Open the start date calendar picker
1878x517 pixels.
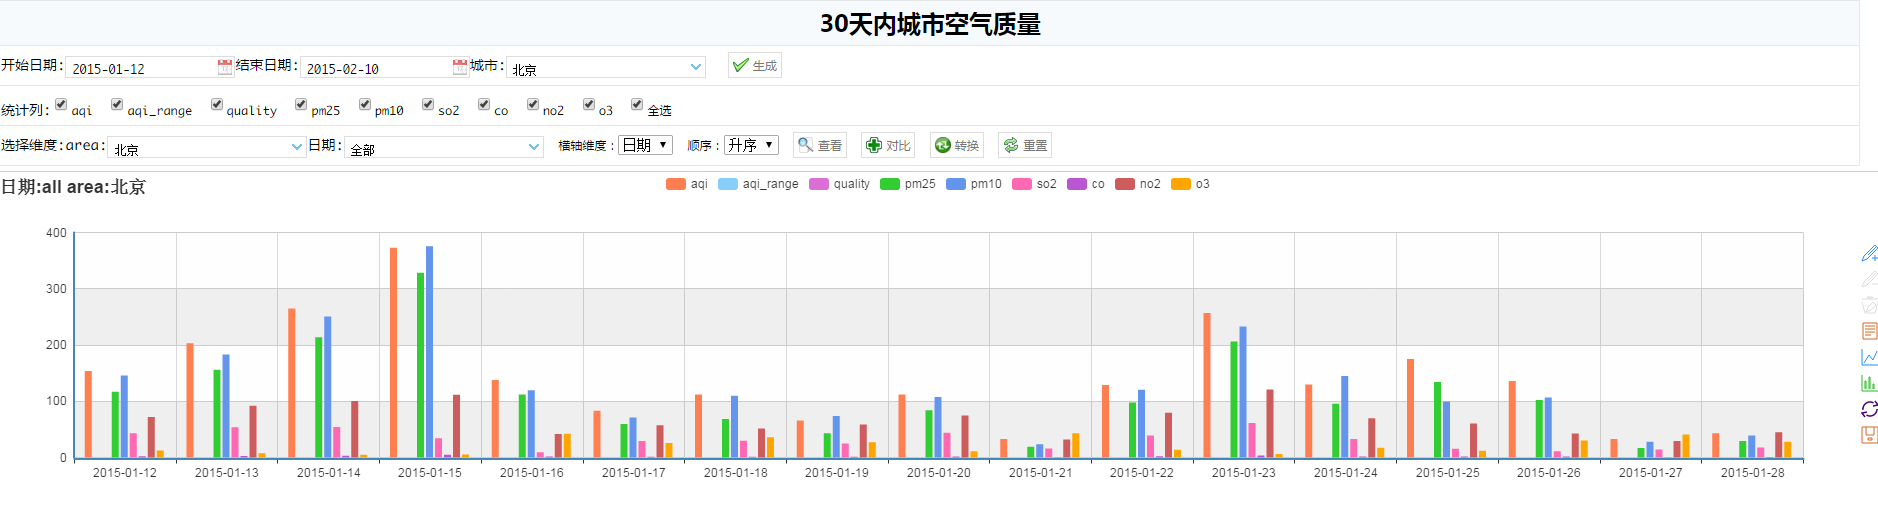click(x=224, y=67)
